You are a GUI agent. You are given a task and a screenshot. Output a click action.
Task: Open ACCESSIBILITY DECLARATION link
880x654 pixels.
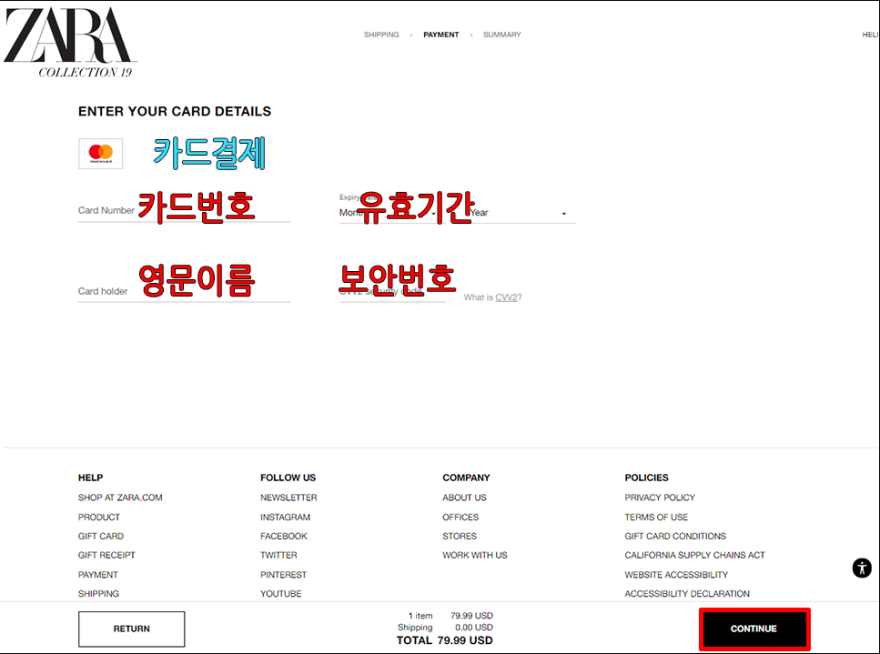[x=687, y=594]
